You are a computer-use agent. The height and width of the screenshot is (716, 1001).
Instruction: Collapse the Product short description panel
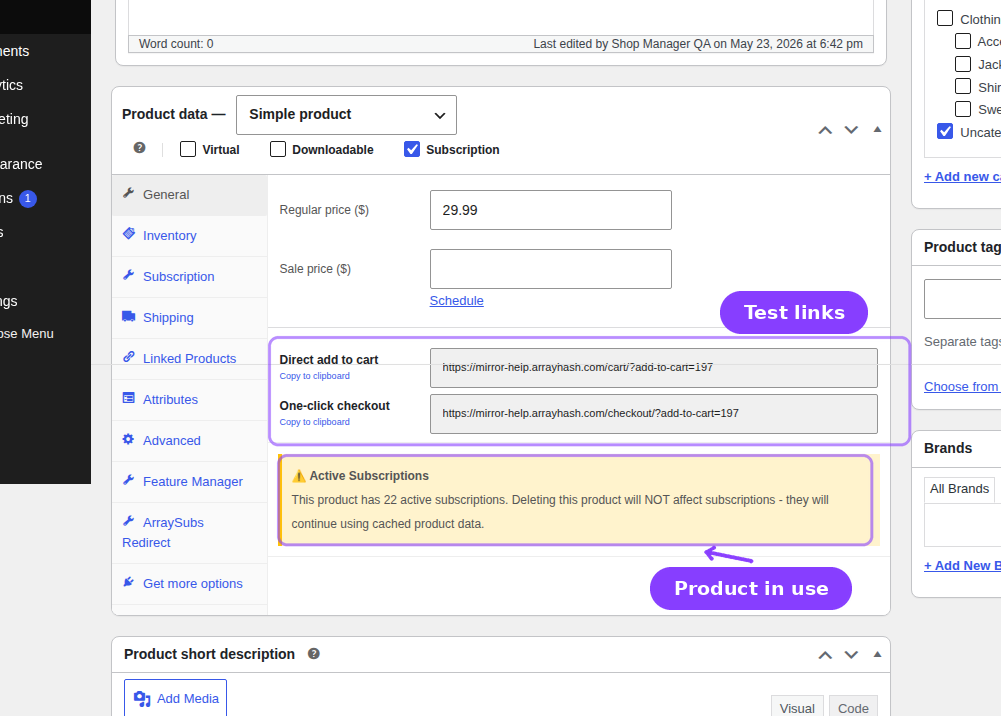[877, 654]
